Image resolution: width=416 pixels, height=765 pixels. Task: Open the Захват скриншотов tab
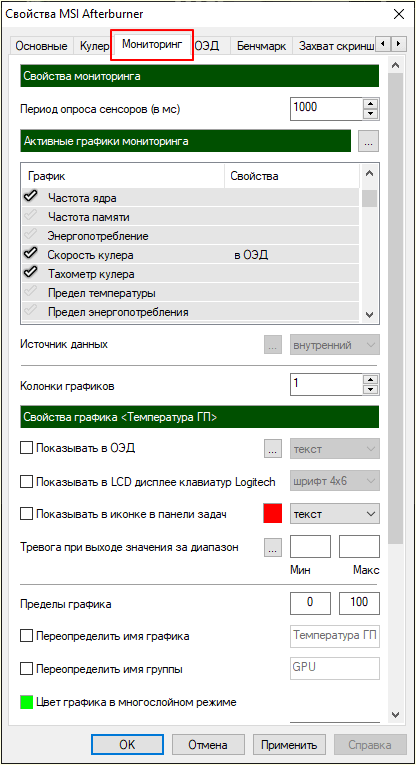pyautogui.click(x=336, y=46)
